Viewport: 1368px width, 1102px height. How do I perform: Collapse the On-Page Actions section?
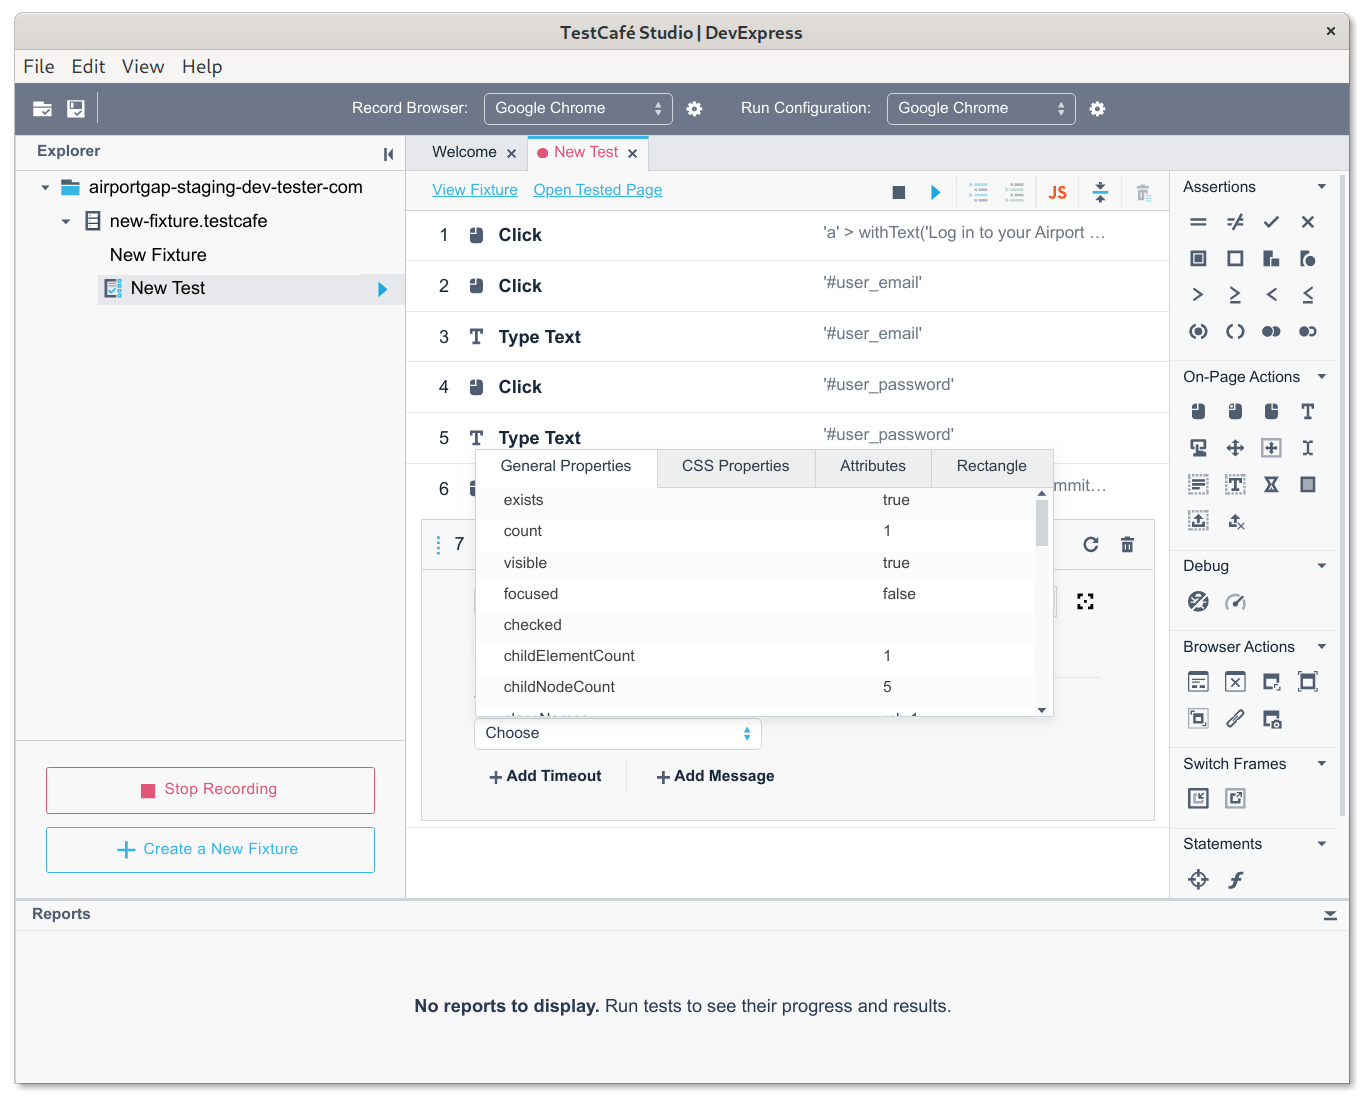[1322, 377]
